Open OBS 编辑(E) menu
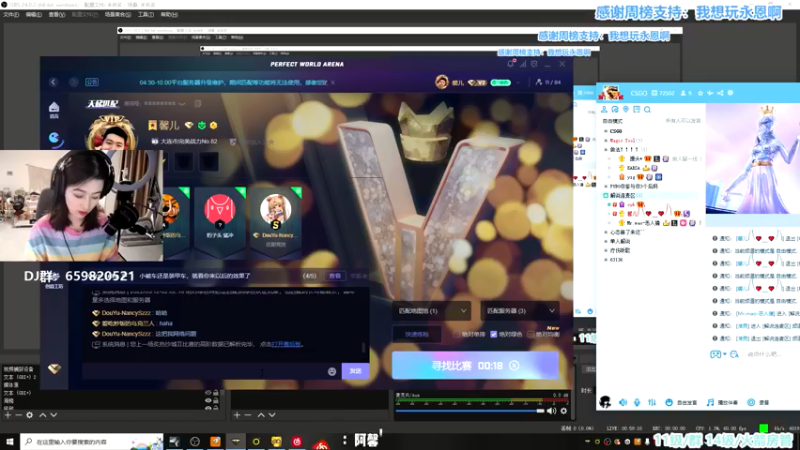 (x=34, y=14)
